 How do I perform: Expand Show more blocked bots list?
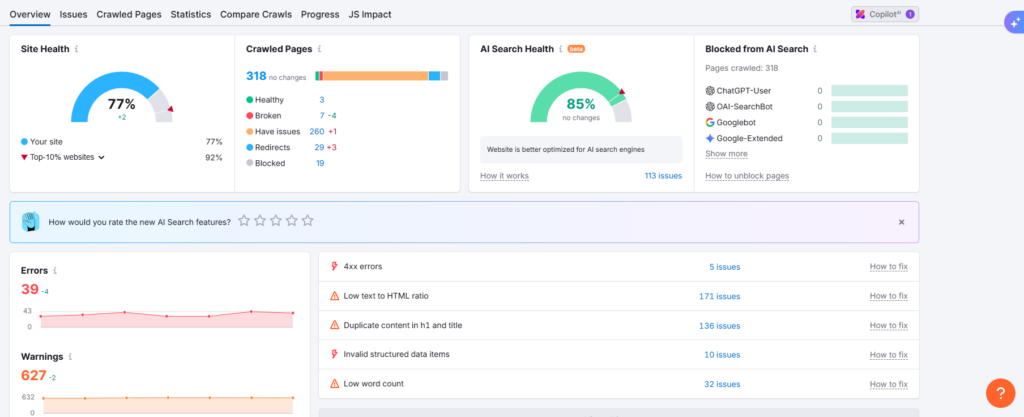point(726,154)
